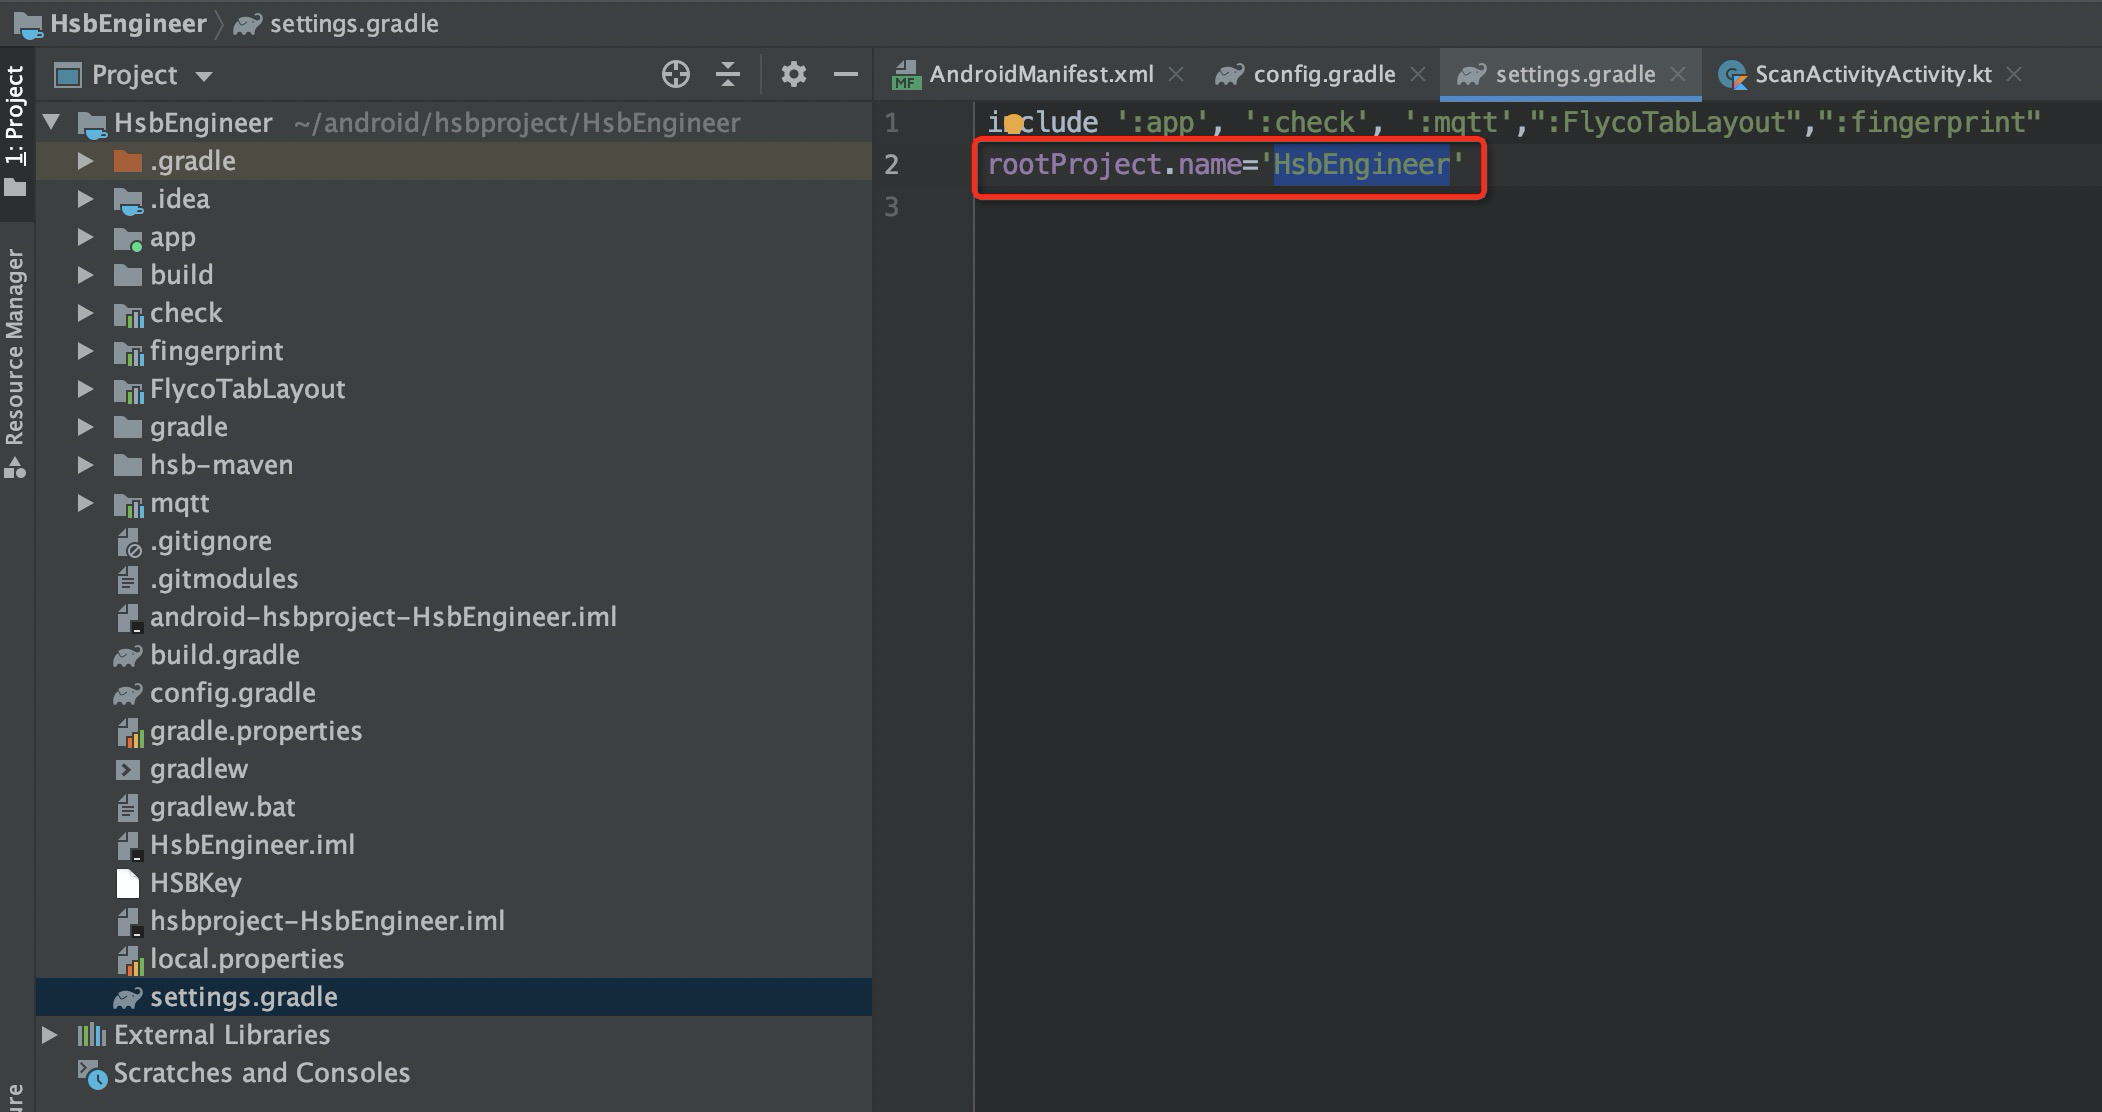Close the AndroidManifest.xml tab
This screenshot has width=2102, height=1112.
tap(1177, 74)
